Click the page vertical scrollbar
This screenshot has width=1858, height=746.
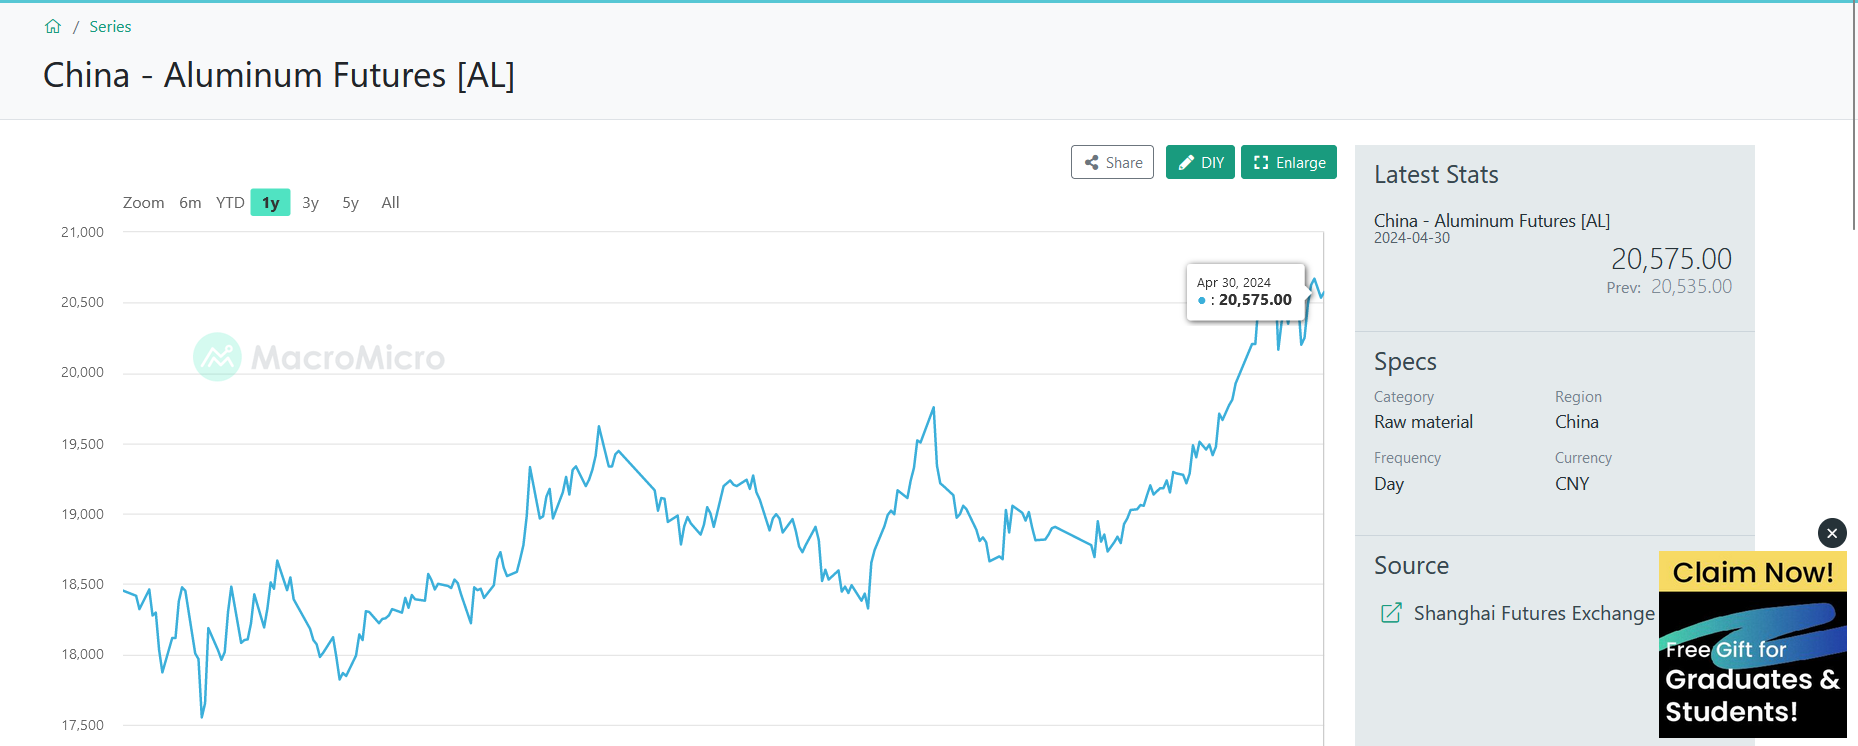tap(1854, 120)
